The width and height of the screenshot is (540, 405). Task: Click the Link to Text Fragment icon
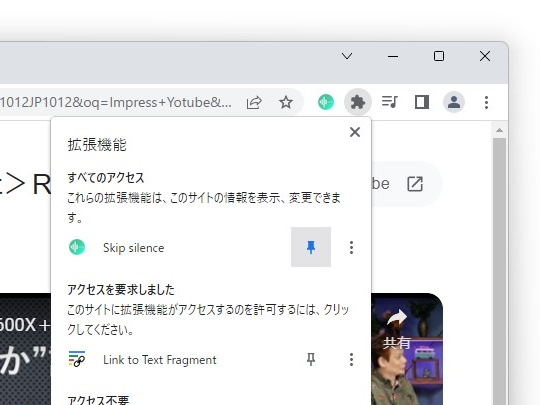tap(77, 359)
